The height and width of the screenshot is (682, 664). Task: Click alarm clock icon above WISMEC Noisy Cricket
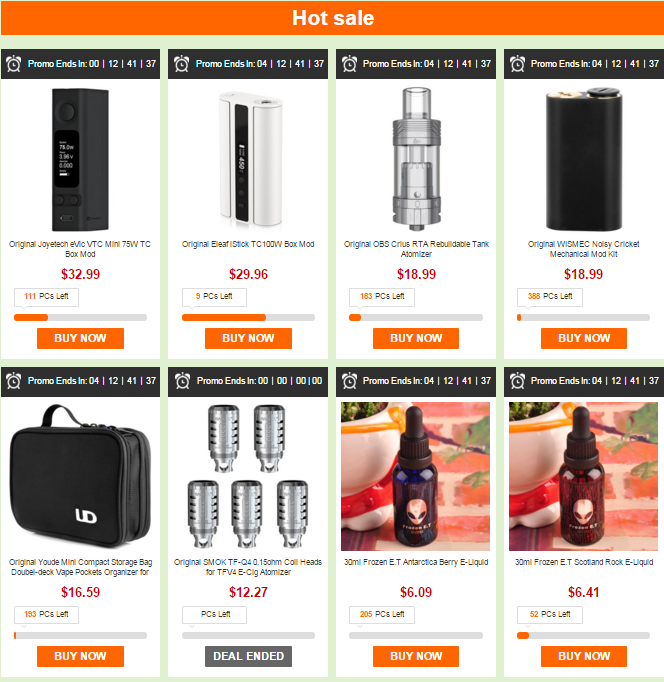click(517, 64)
